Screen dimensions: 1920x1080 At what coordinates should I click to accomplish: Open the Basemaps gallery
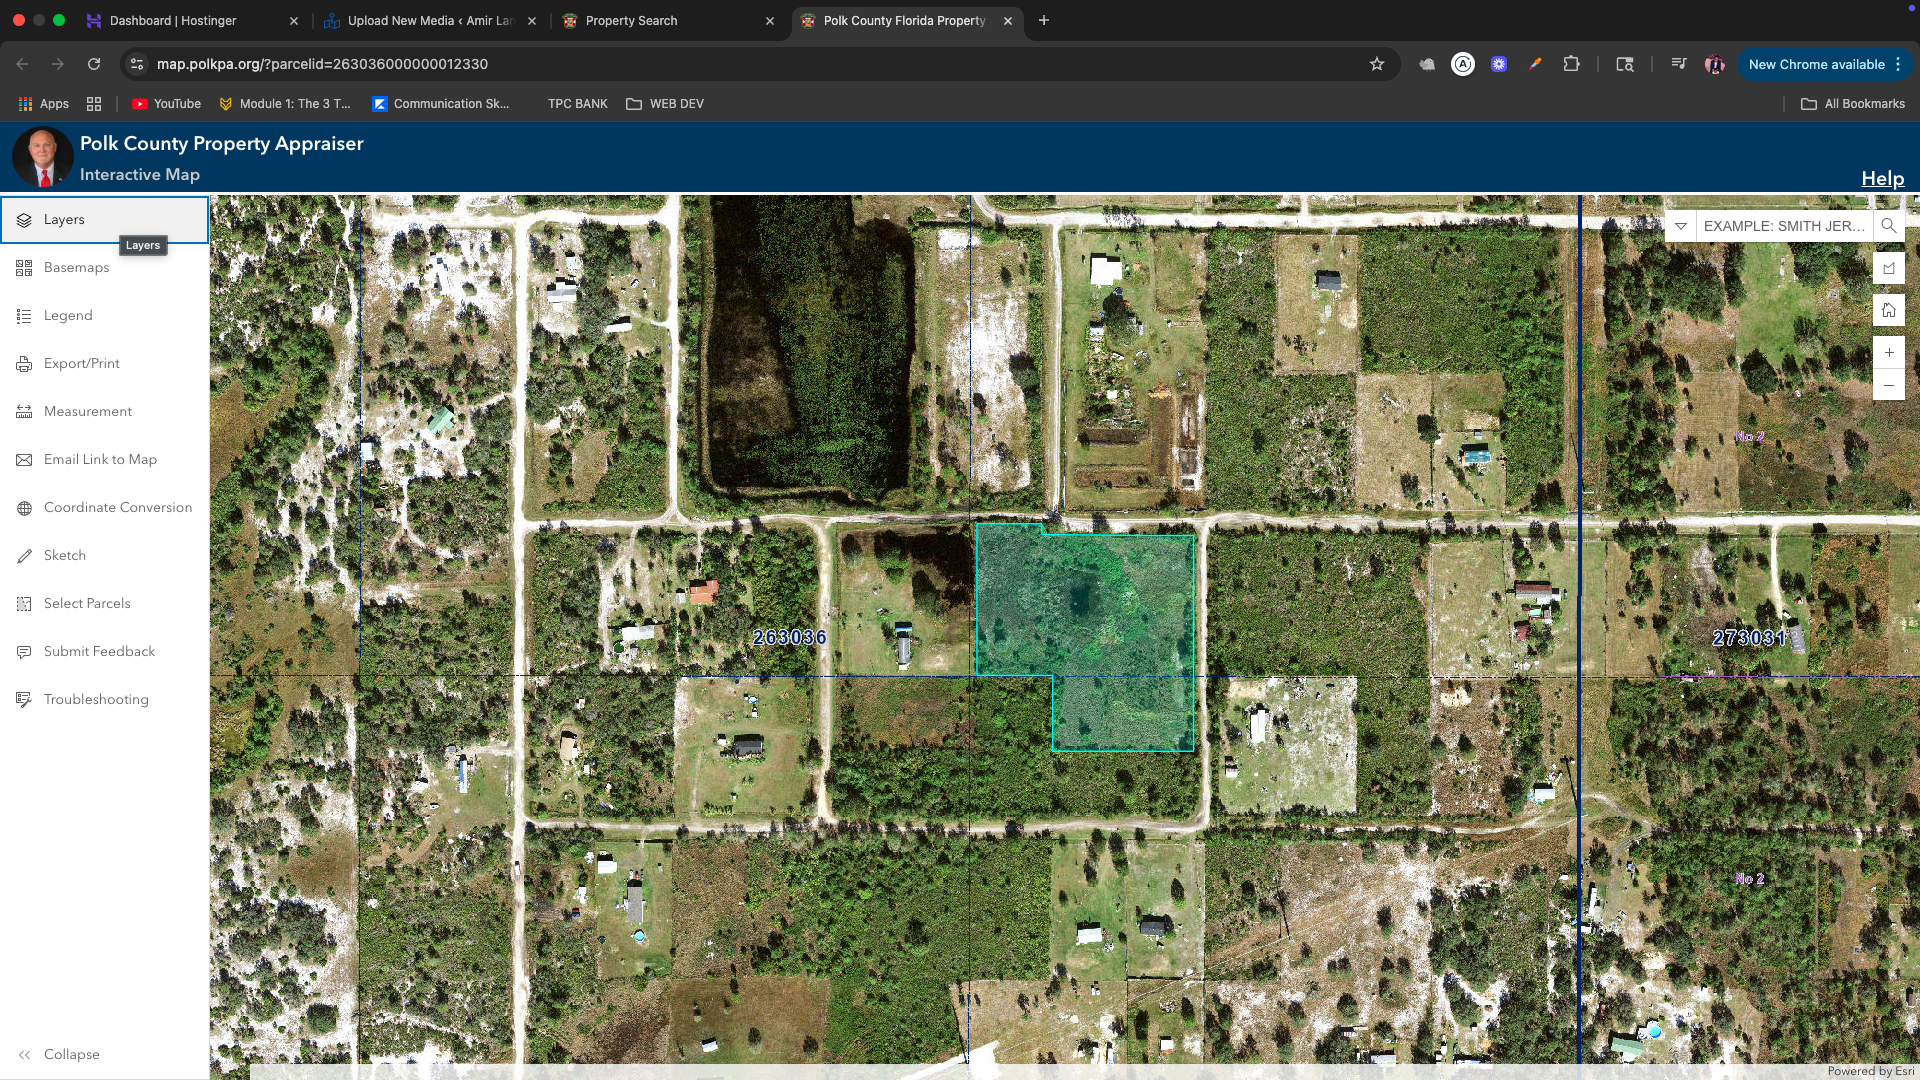(x=76, y=268)
